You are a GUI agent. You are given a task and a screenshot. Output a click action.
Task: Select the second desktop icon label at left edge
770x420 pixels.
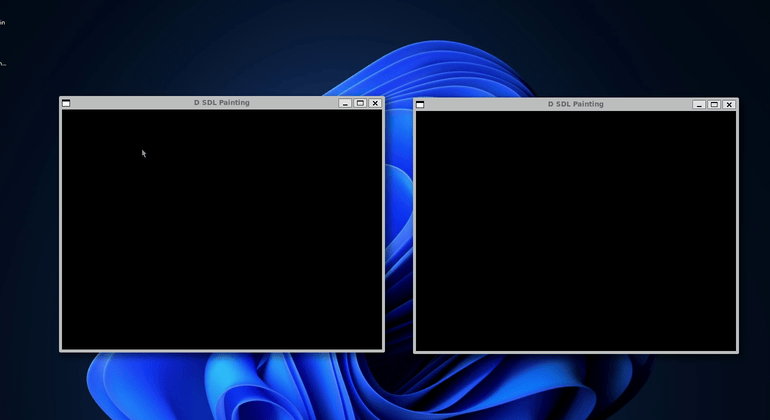3,63
